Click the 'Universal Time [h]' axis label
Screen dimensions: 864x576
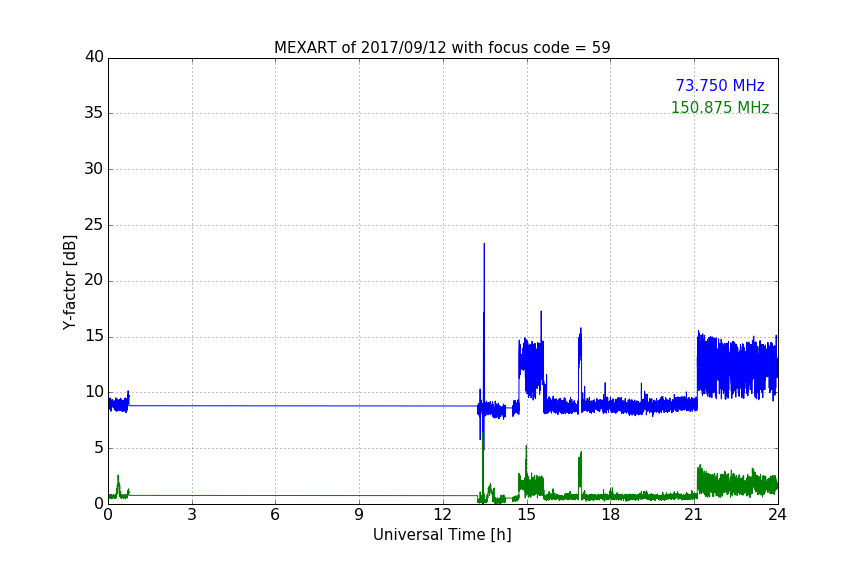pyautogui.click(x=442, y=535)
